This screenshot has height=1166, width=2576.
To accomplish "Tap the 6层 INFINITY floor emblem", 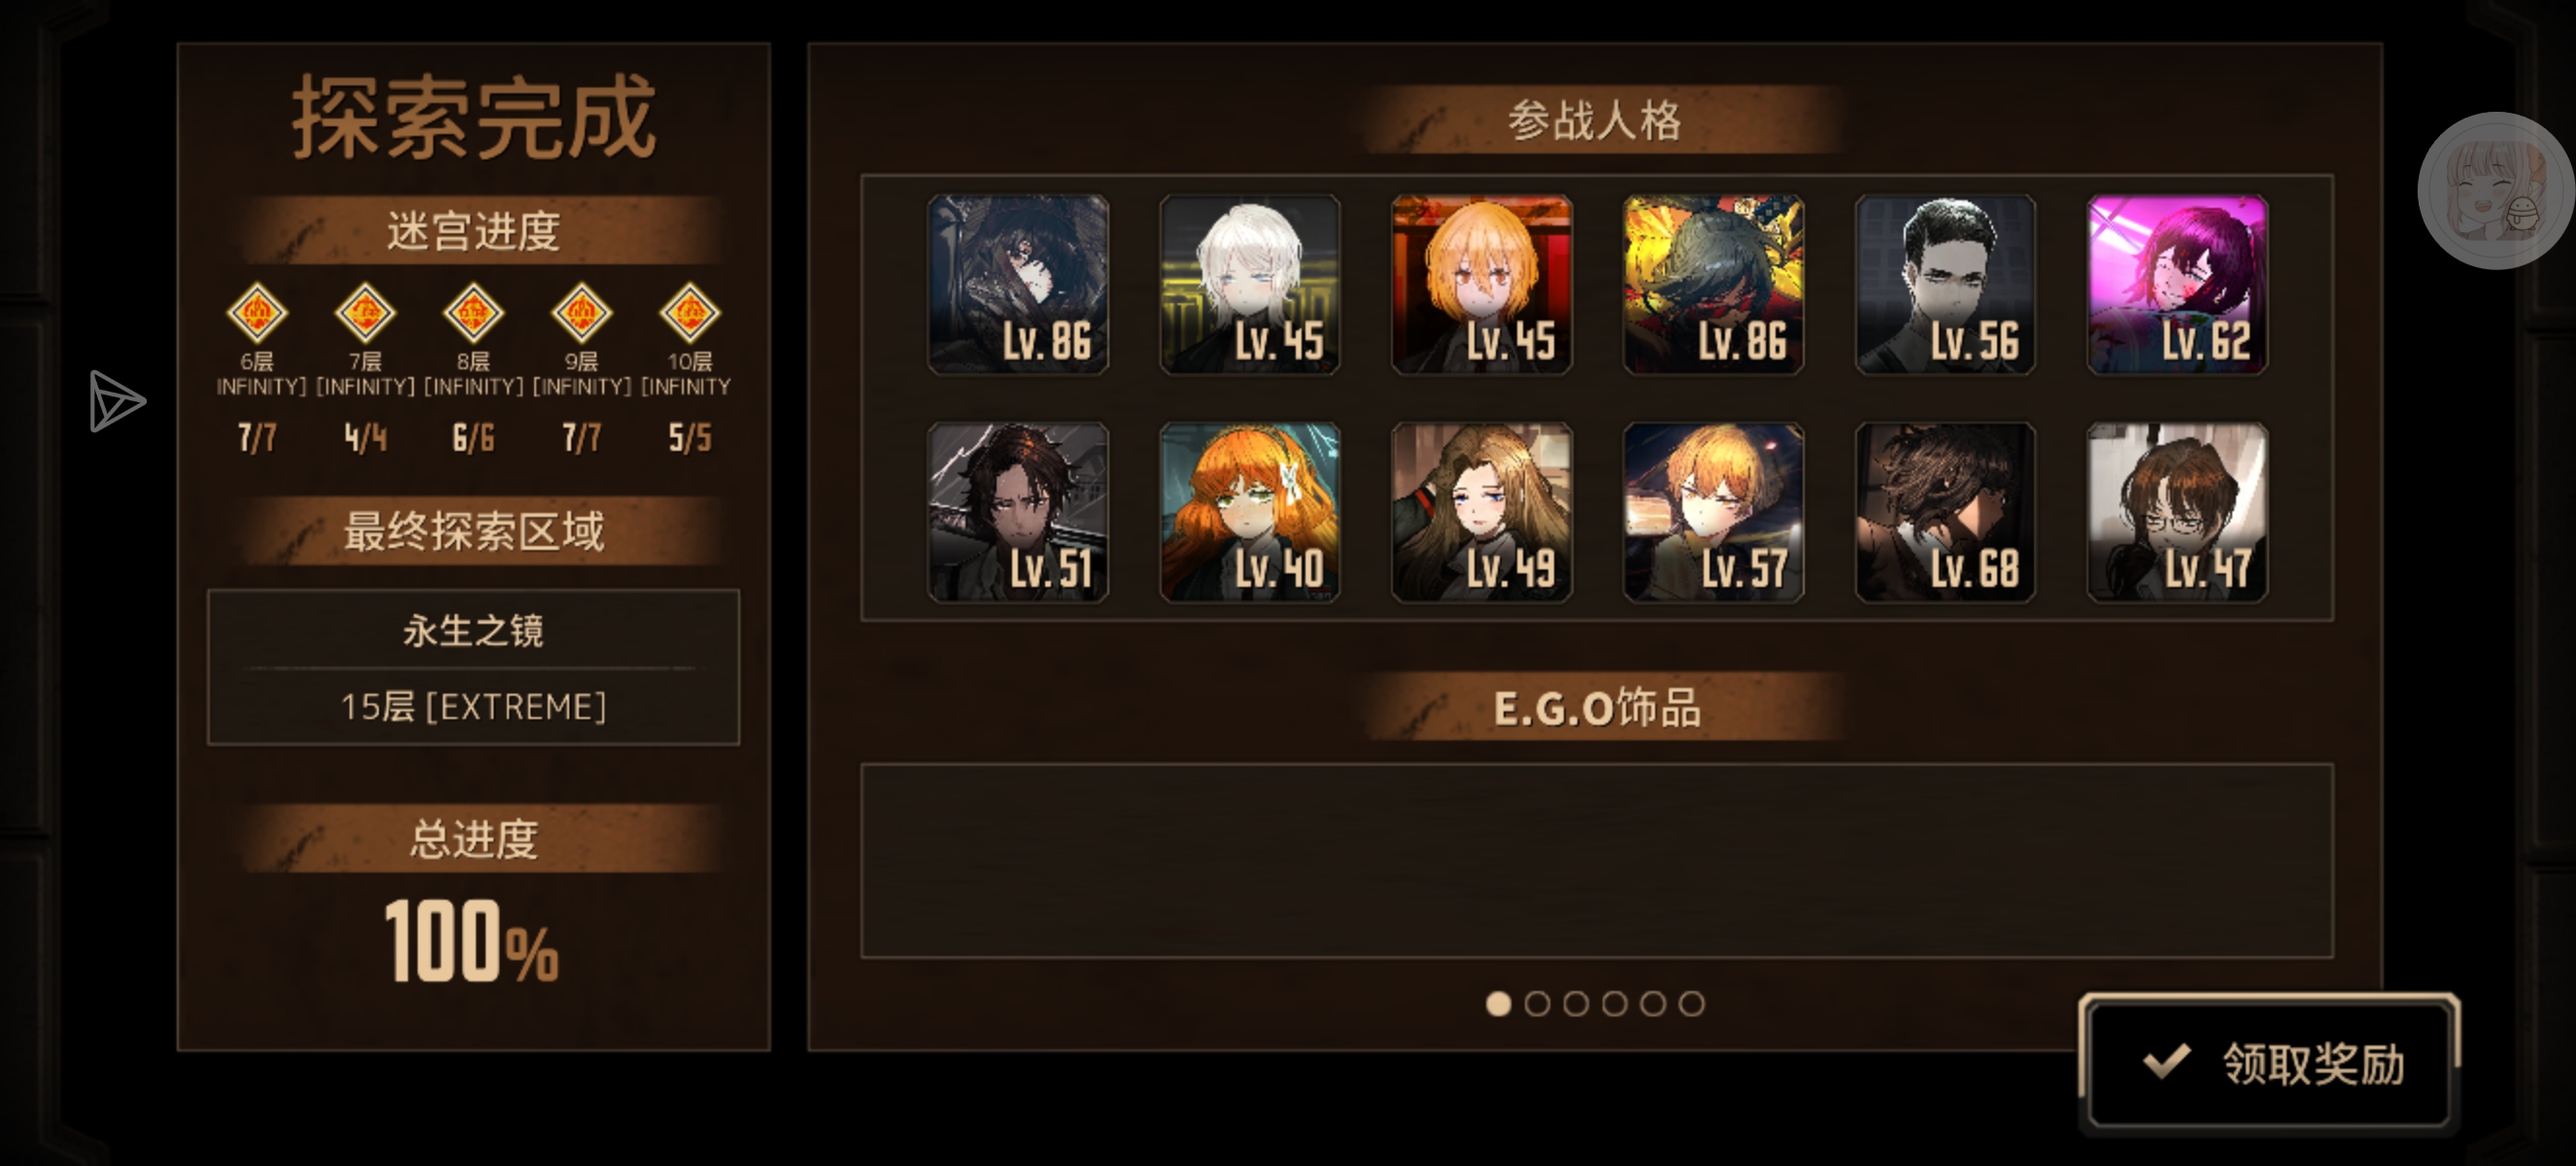I will point(257,313).
